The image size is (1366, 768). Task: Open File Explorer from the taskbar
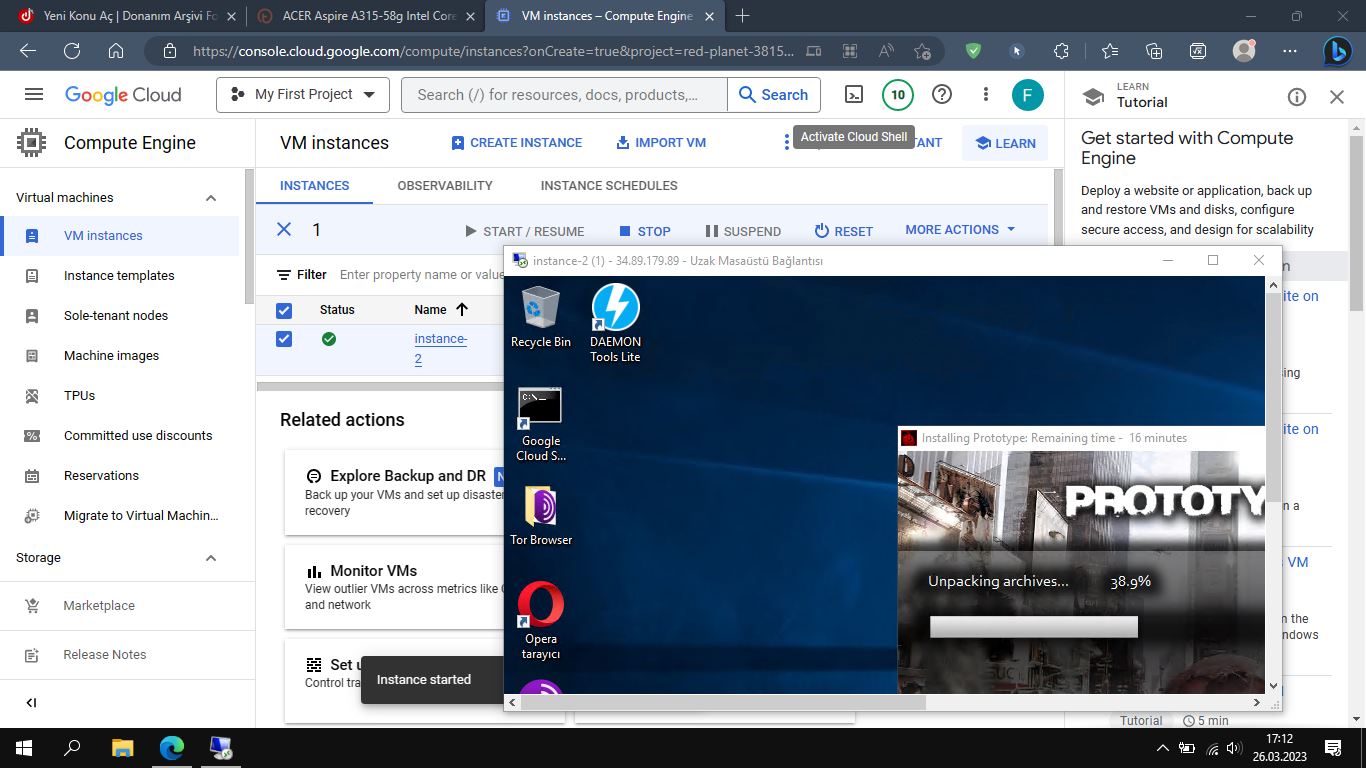(122, 748)
